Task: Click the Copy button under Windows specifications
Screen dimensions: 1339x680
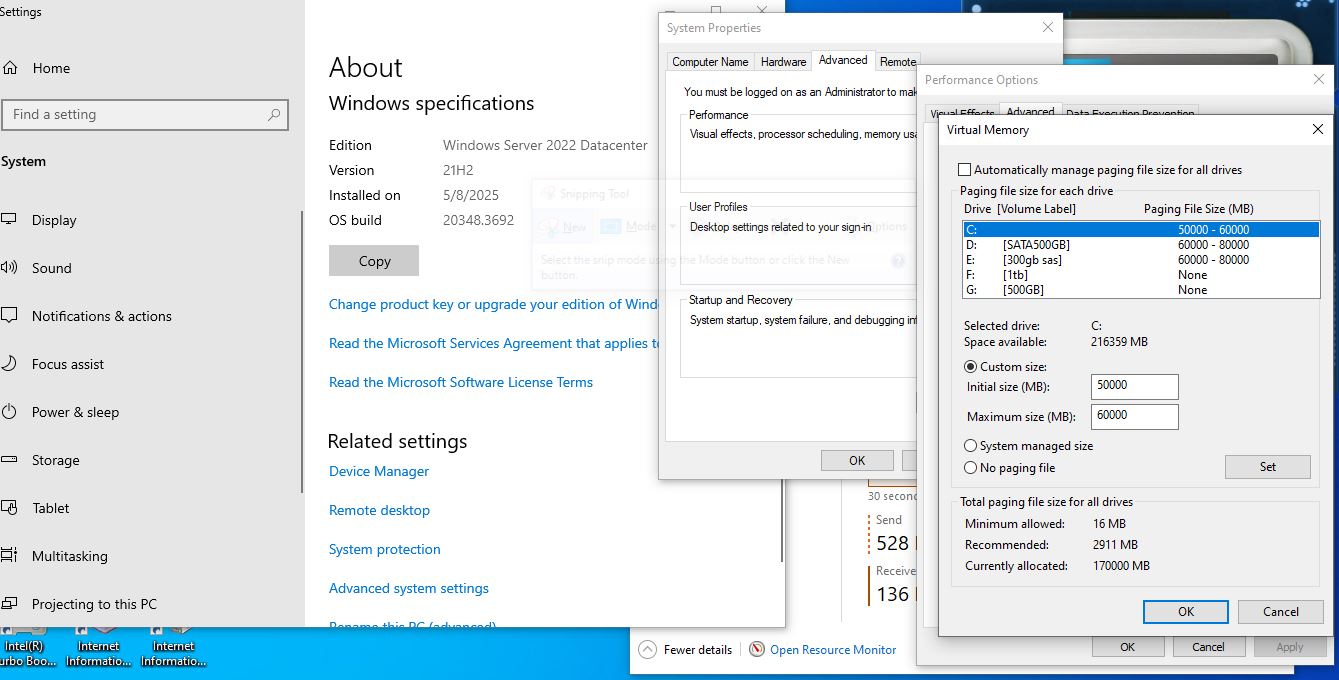Action: [x=374, y=261]
